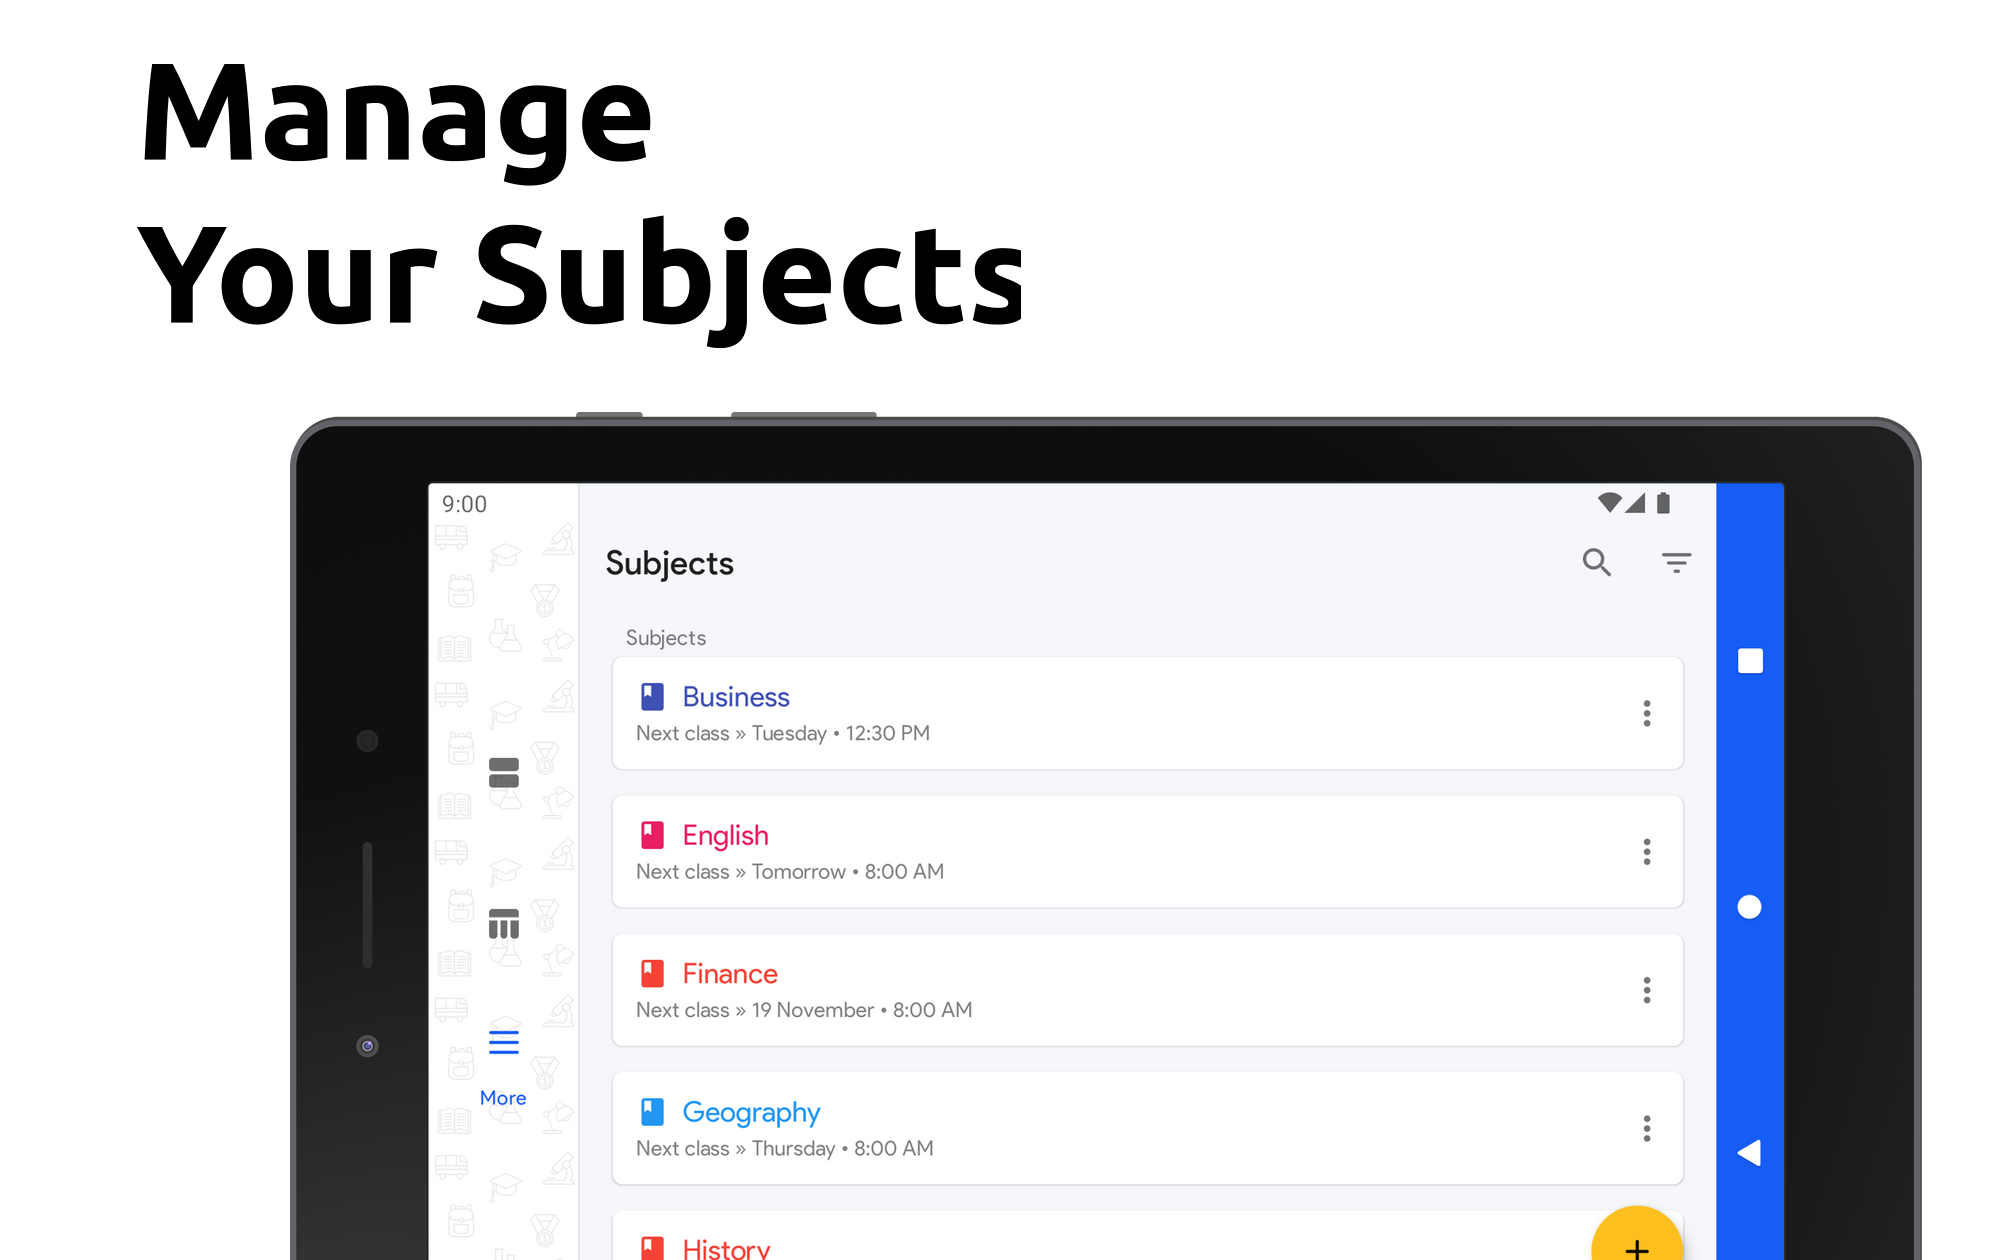Click the red Finance bookmark icon
2016x1260 pixels.
pos(652,973)
